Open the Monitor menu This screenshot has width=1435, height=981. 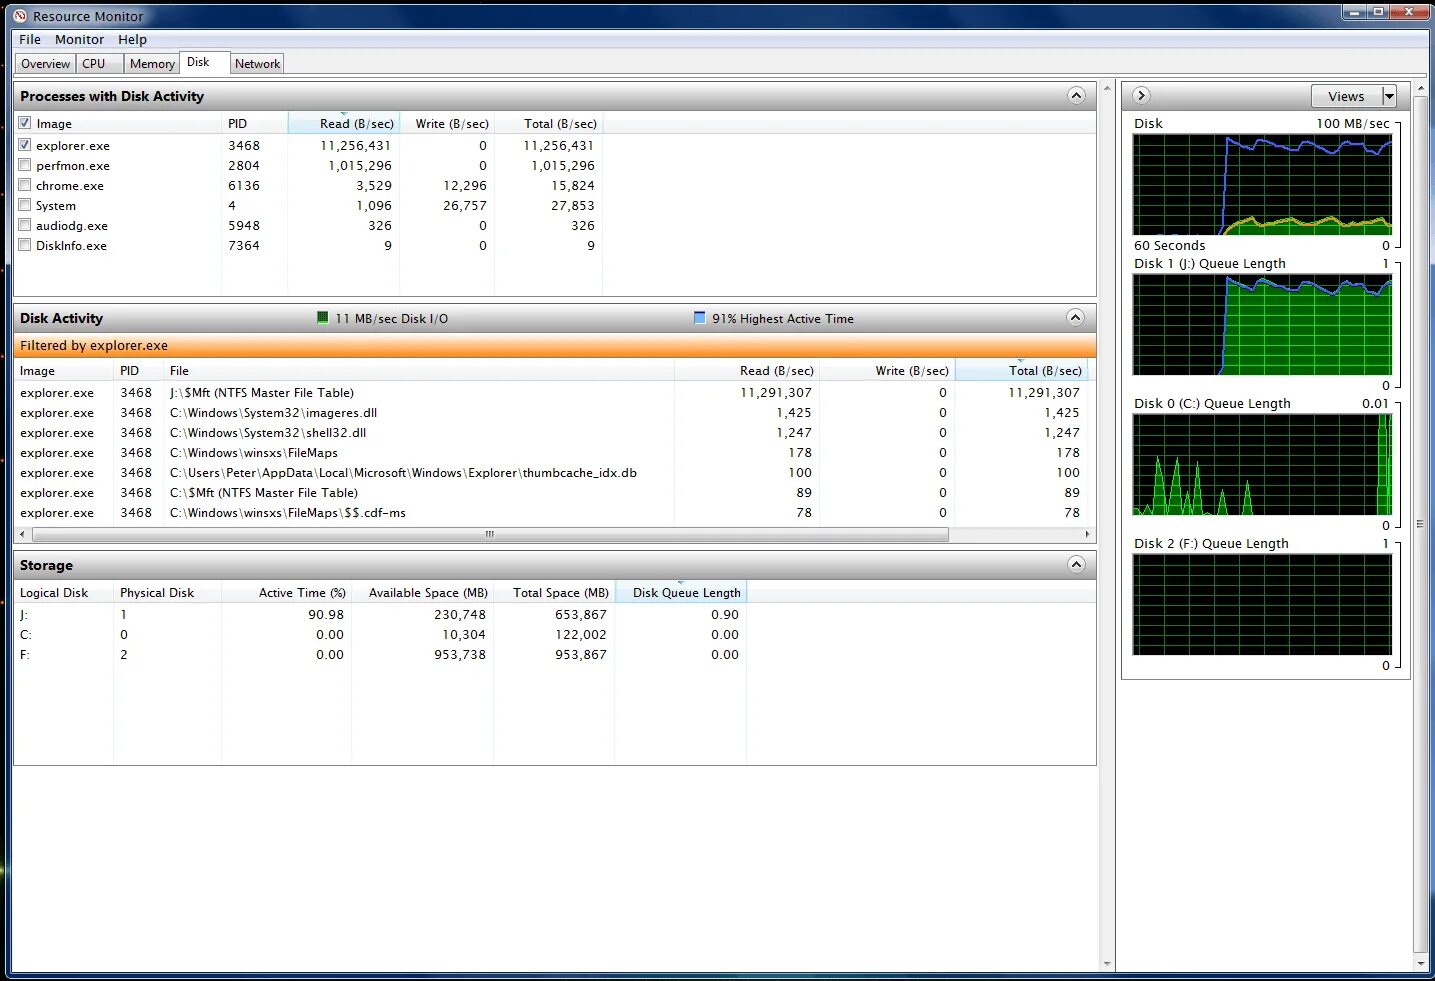tap(79, 39)
